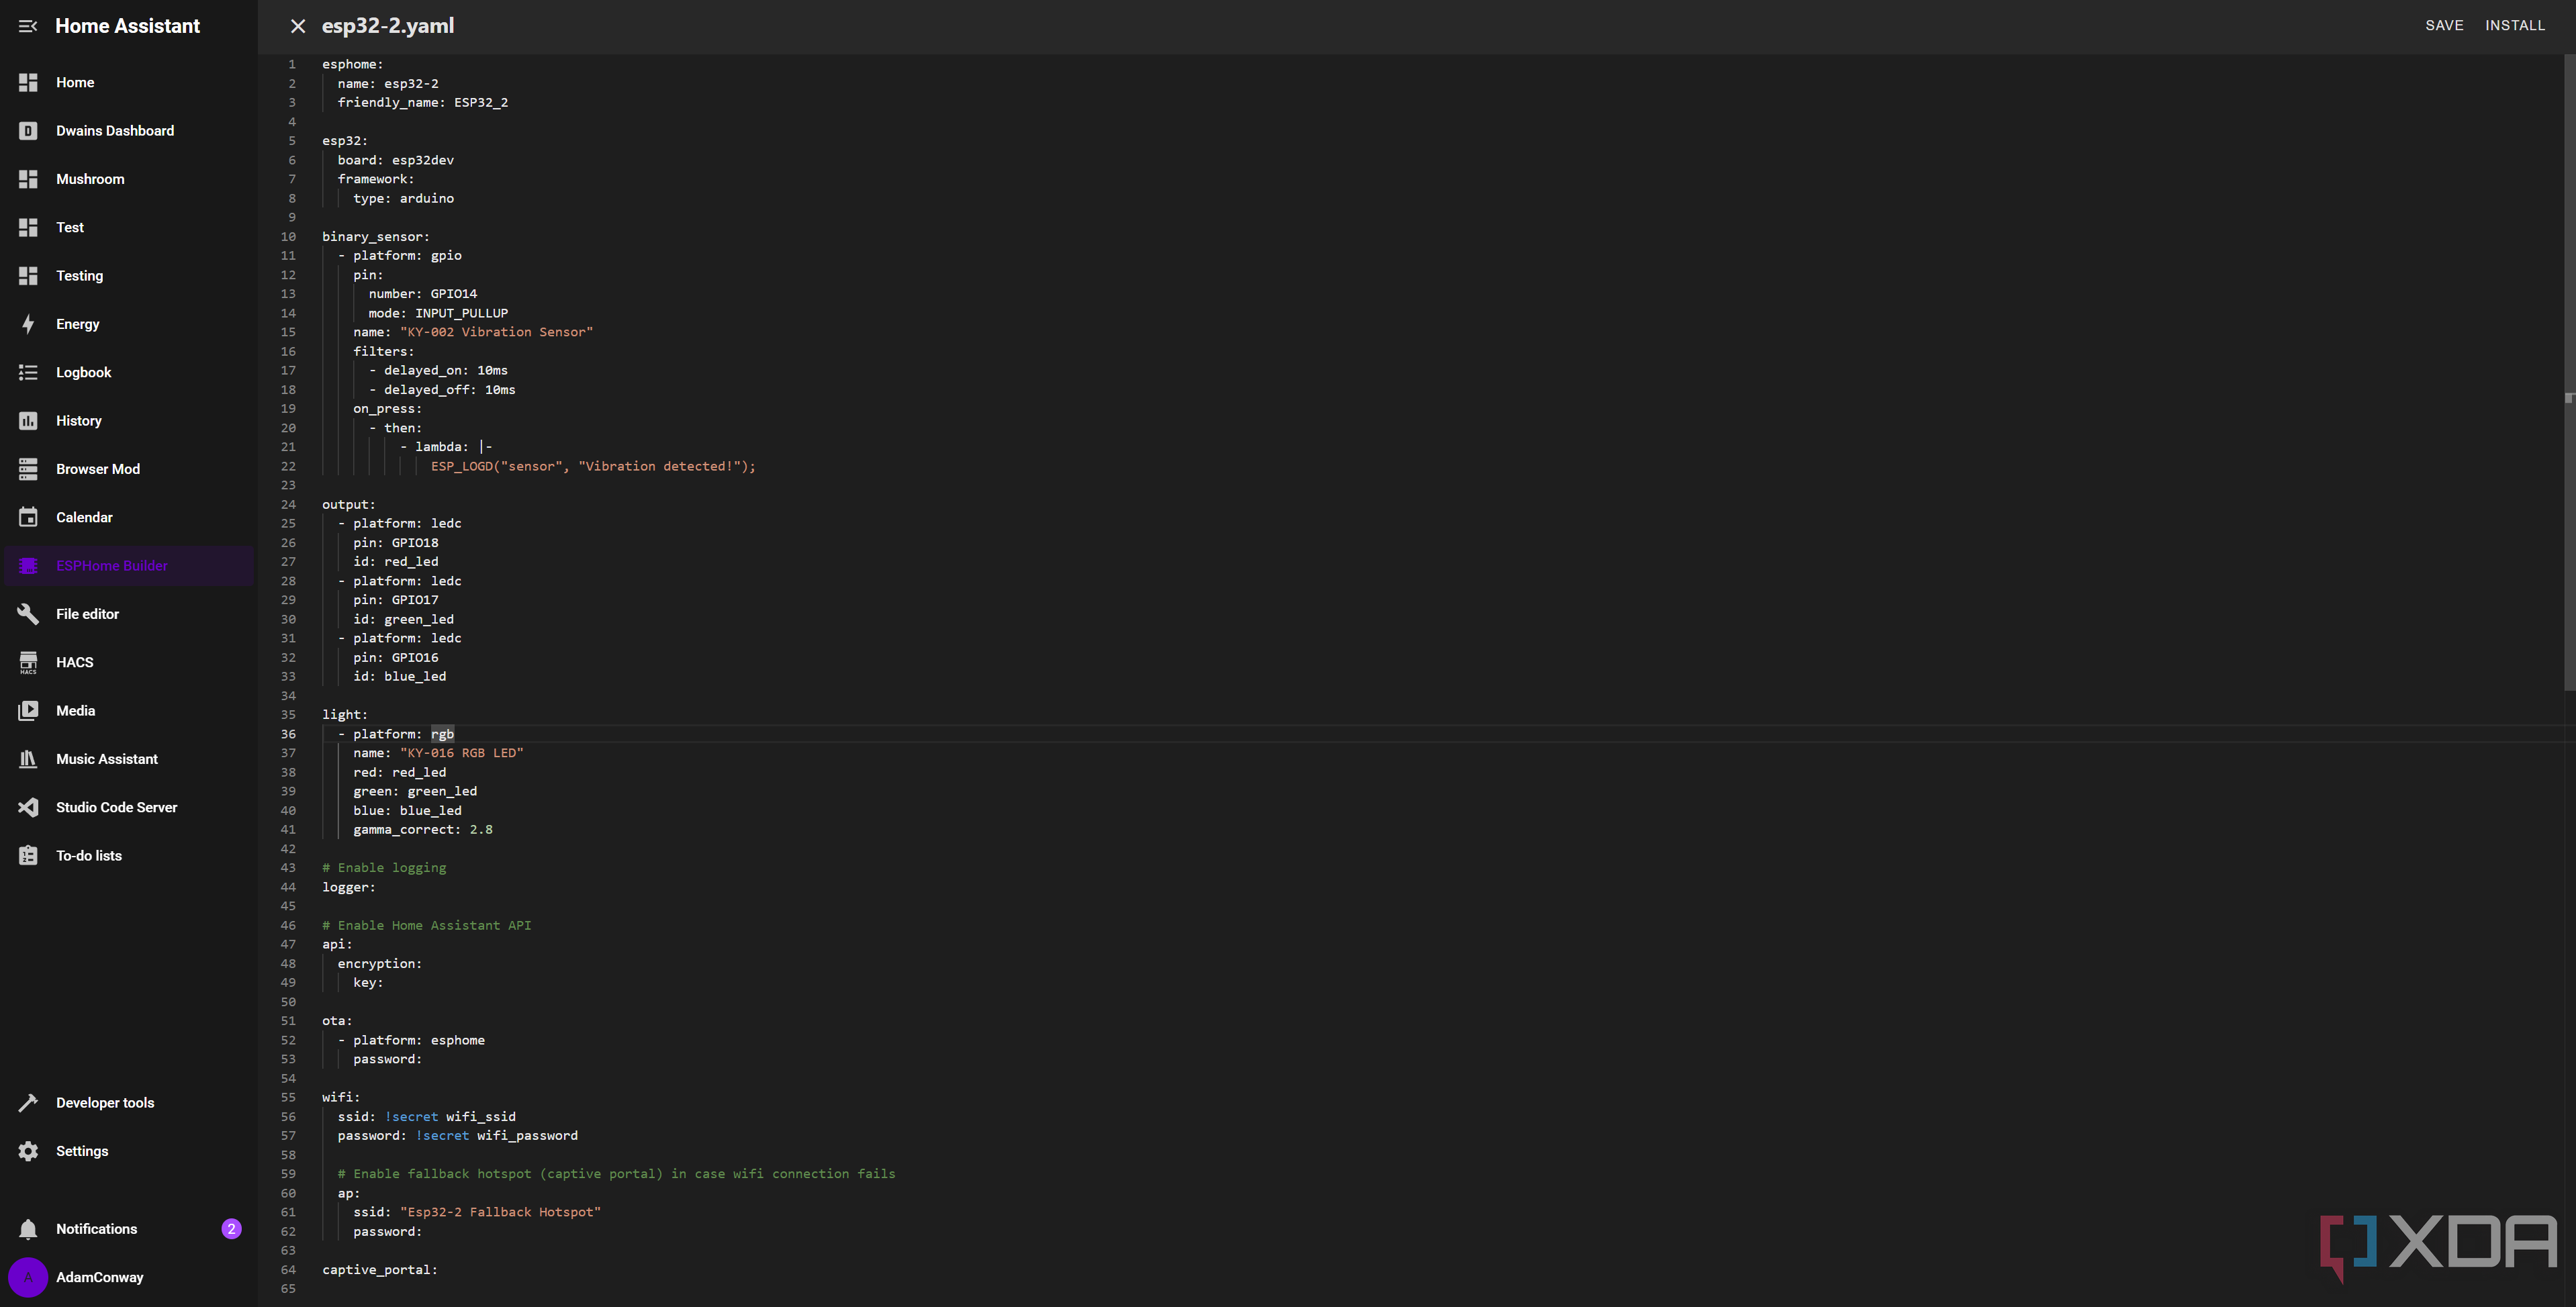Click the '# Enable logging' comment

tap(384, 868)
